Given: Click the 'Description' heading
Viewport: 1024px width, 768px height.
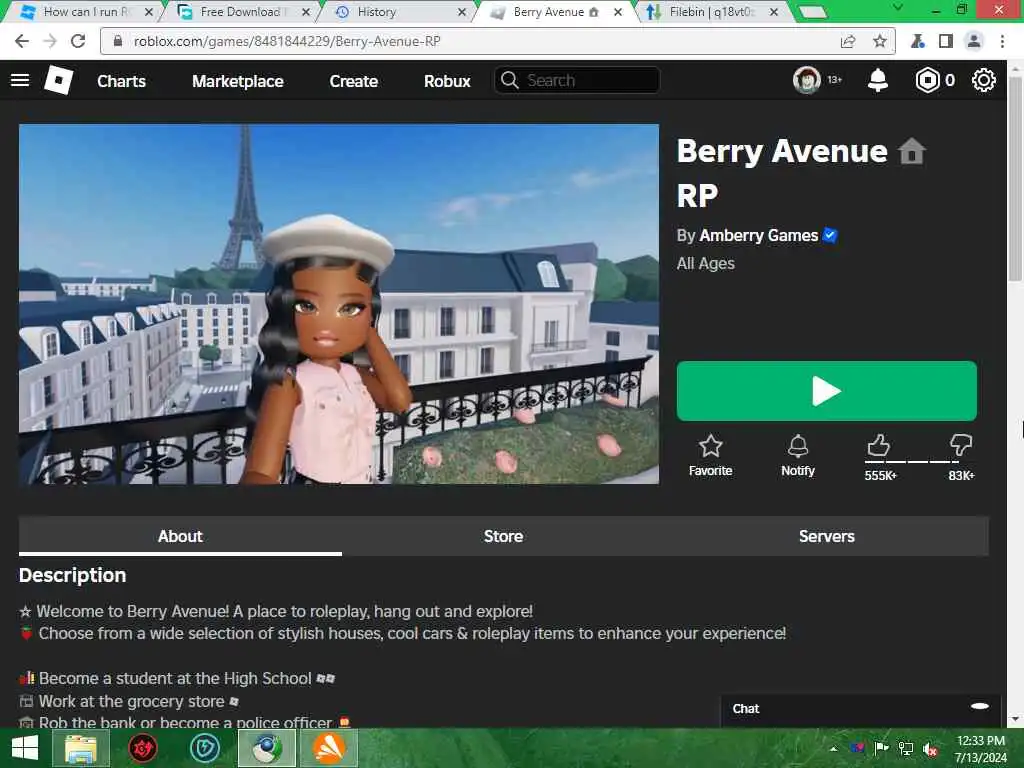Looking at the screenshot, I should coord(72,575).
